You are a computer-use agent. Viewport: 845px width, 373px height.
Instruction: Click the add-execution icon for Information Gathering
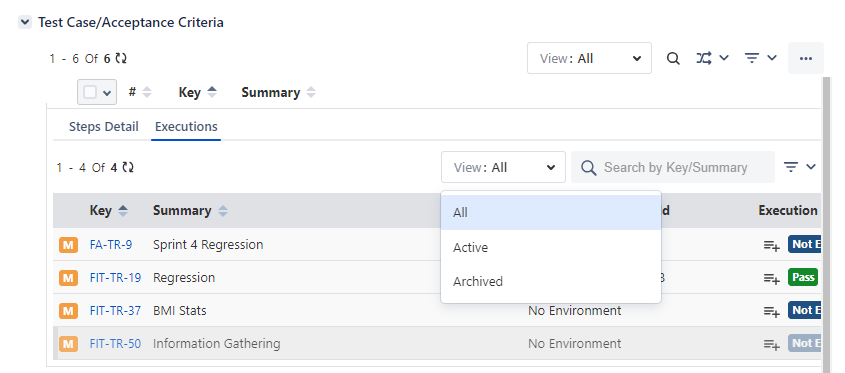(771, 344)
